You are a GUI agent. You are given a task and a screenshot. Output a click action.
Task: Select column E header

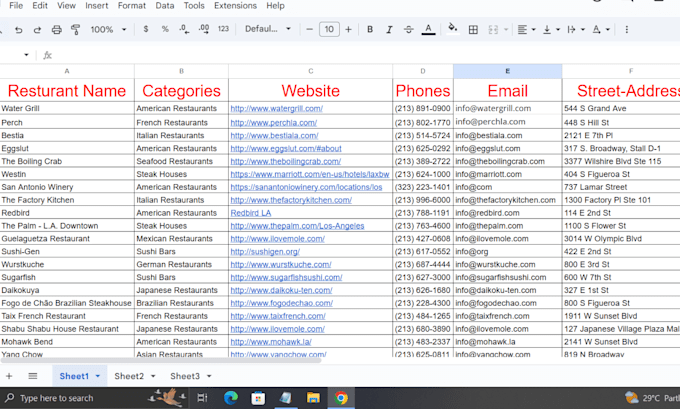[507, 71]
